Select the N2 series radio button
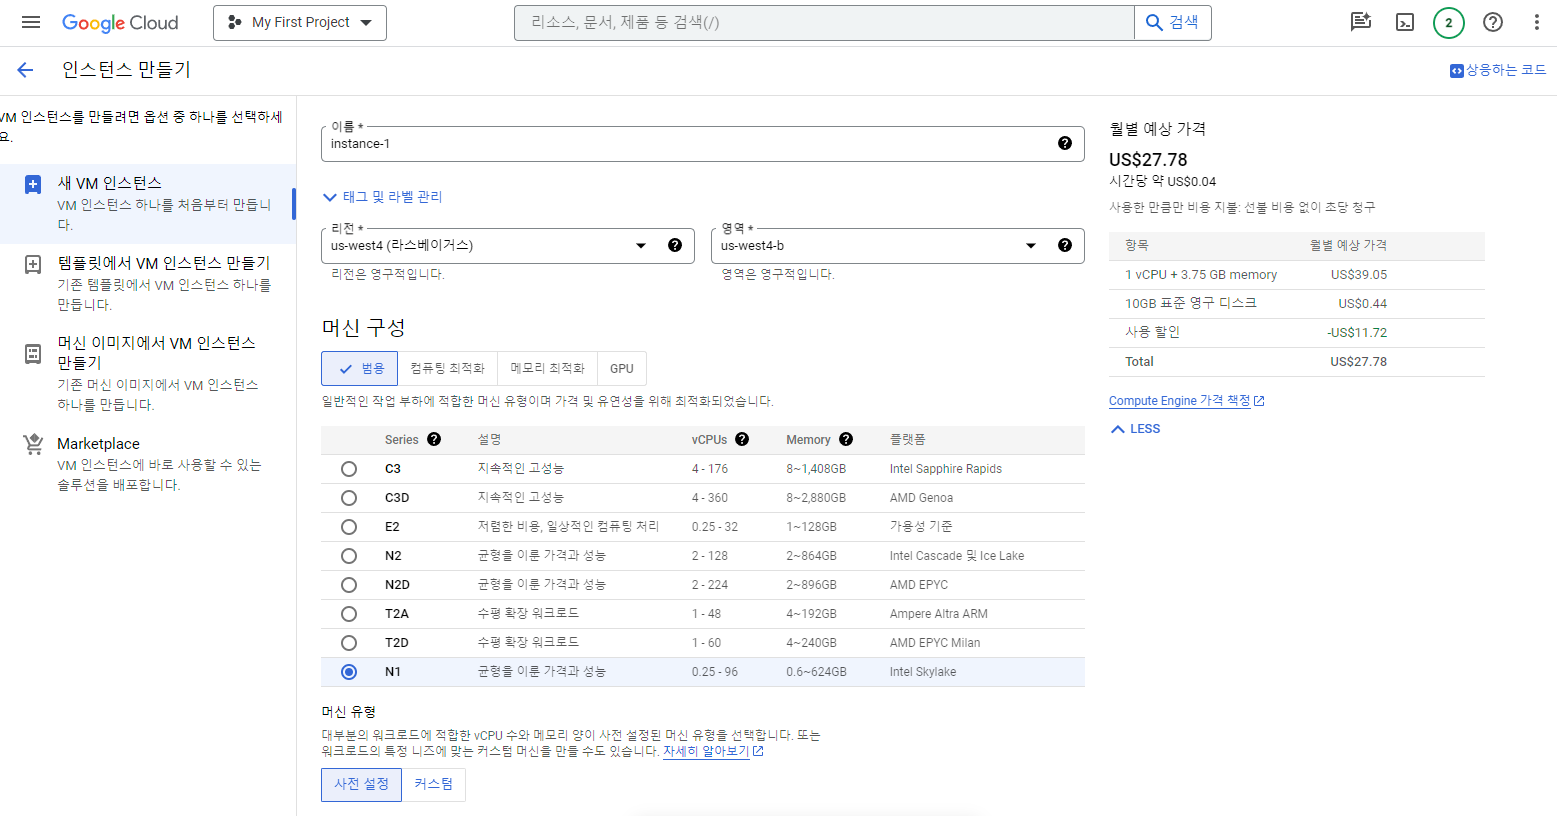The width and height of the screenshot is (1557, 816). (349, 556)
